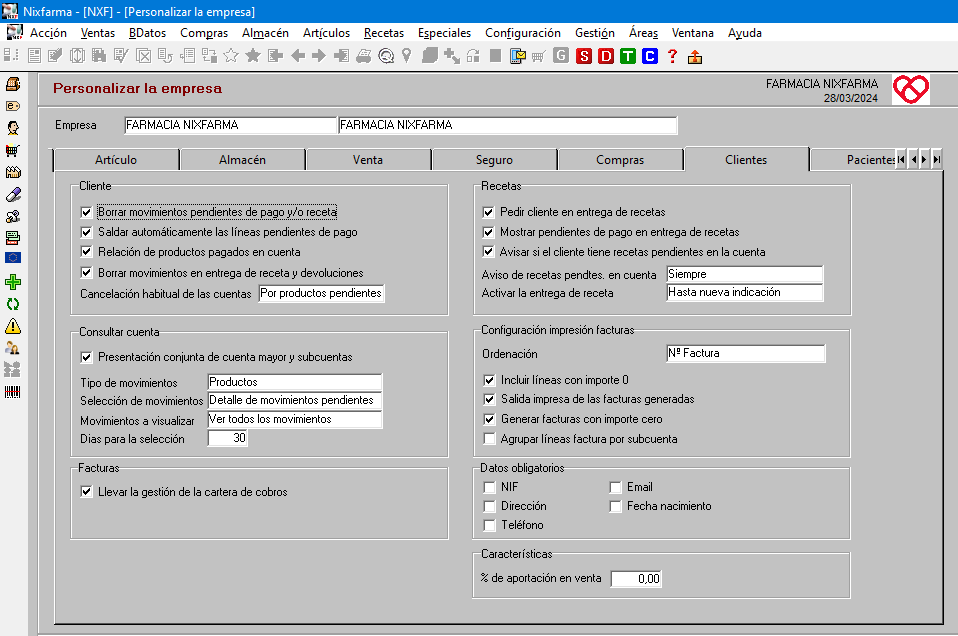The width and height of the screenshot is (958, 636).
Task: Click the red S toolbar button
Action: click(584, 56)
